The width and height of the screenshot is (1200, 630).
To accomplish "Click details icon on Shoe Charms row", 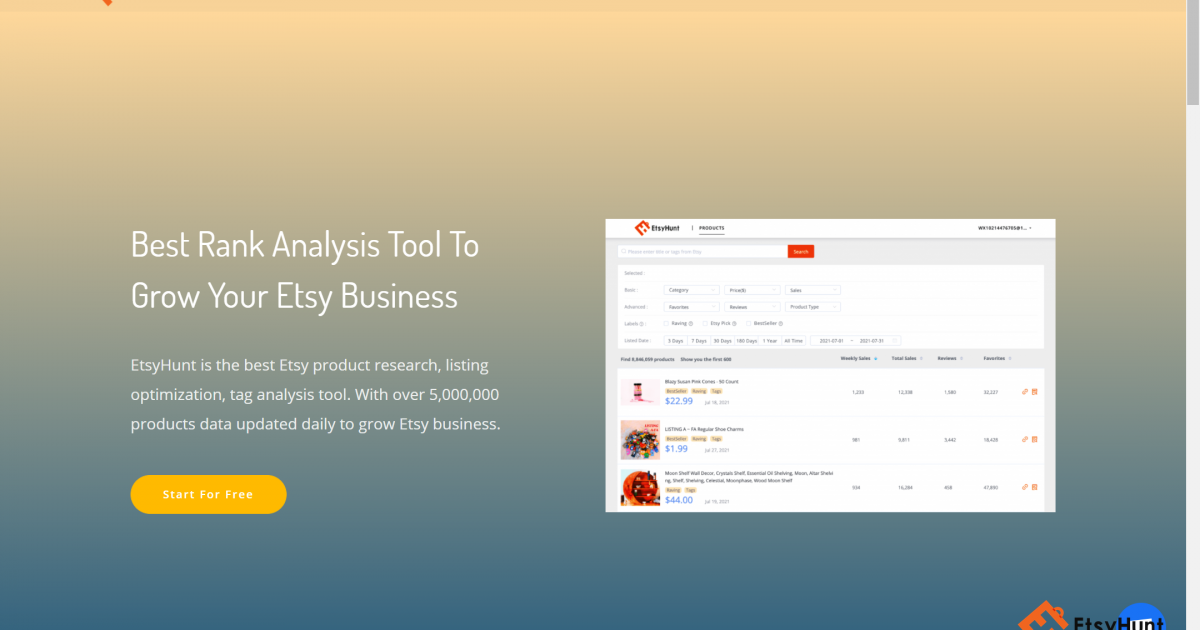I will 1034,439.
